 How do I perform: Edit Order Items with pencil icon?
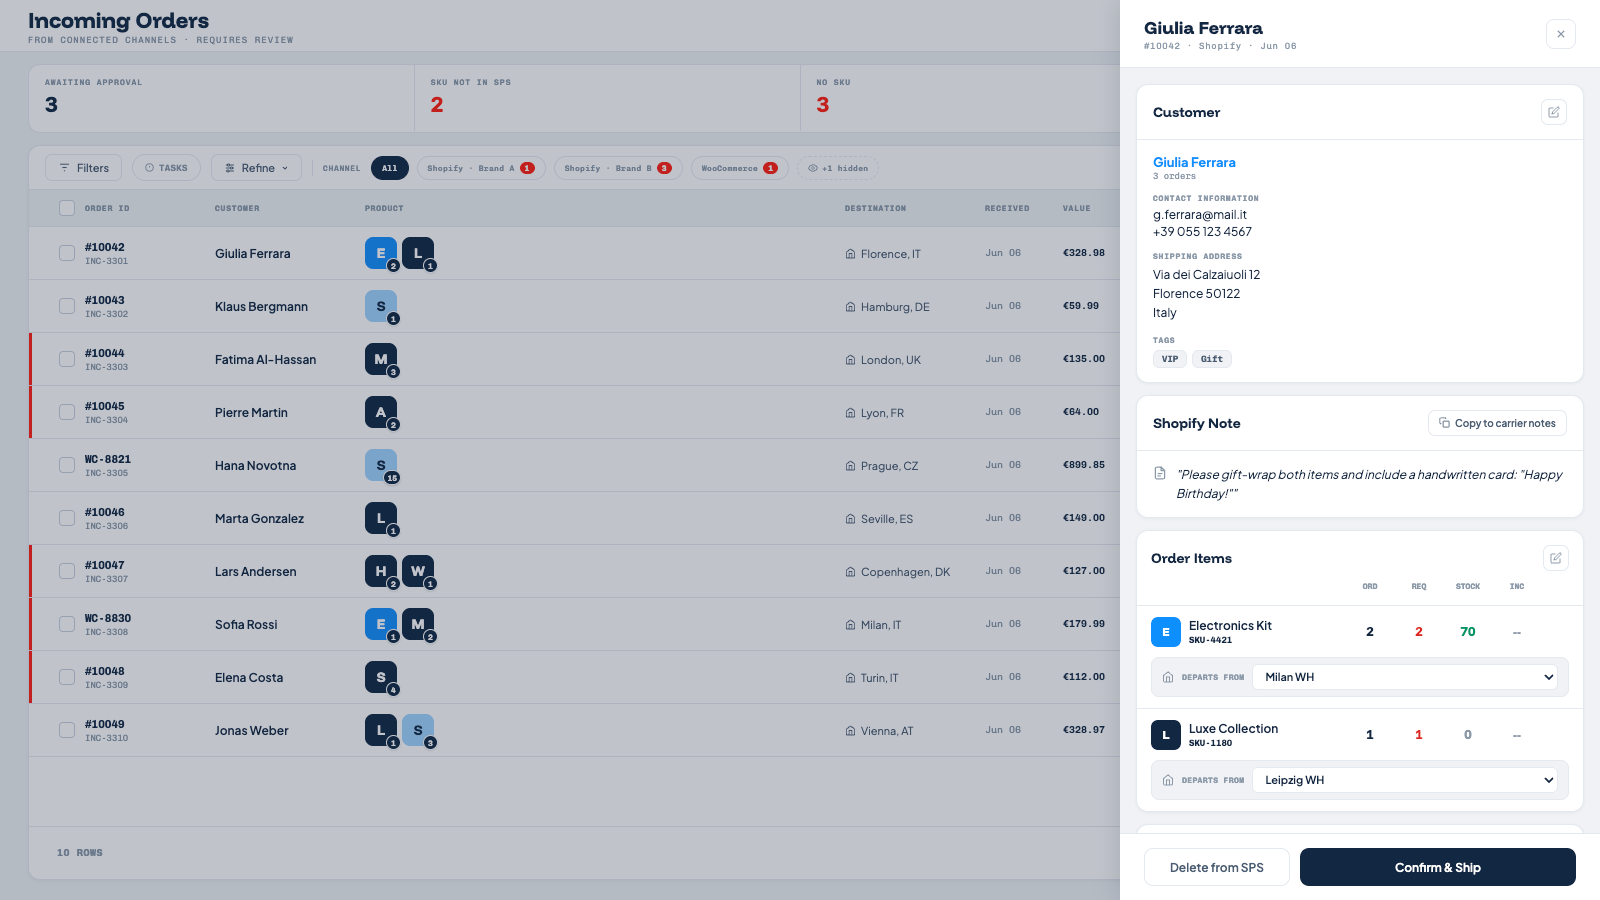click(x=1555, y=558)
